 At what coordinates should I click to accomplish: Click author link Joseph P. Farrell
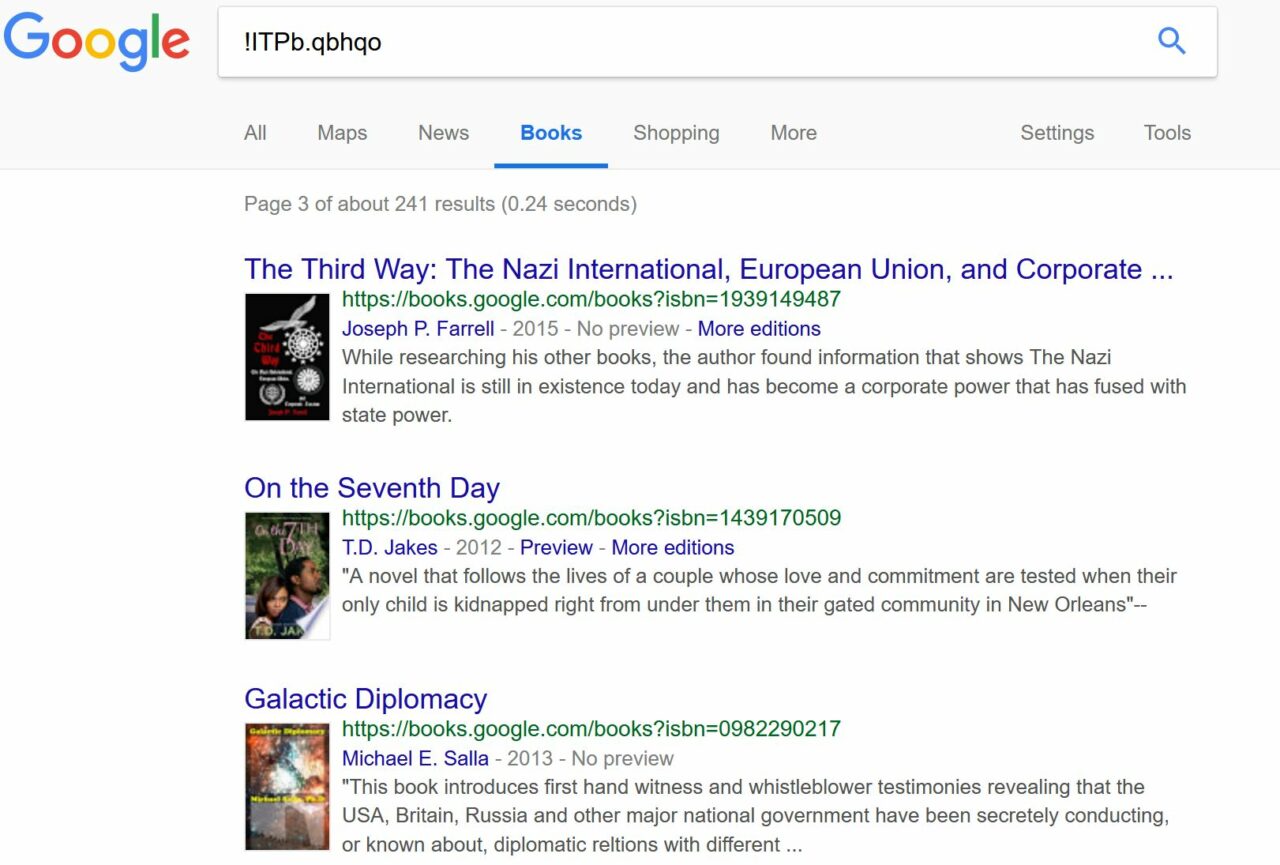(x=418, y=329)
